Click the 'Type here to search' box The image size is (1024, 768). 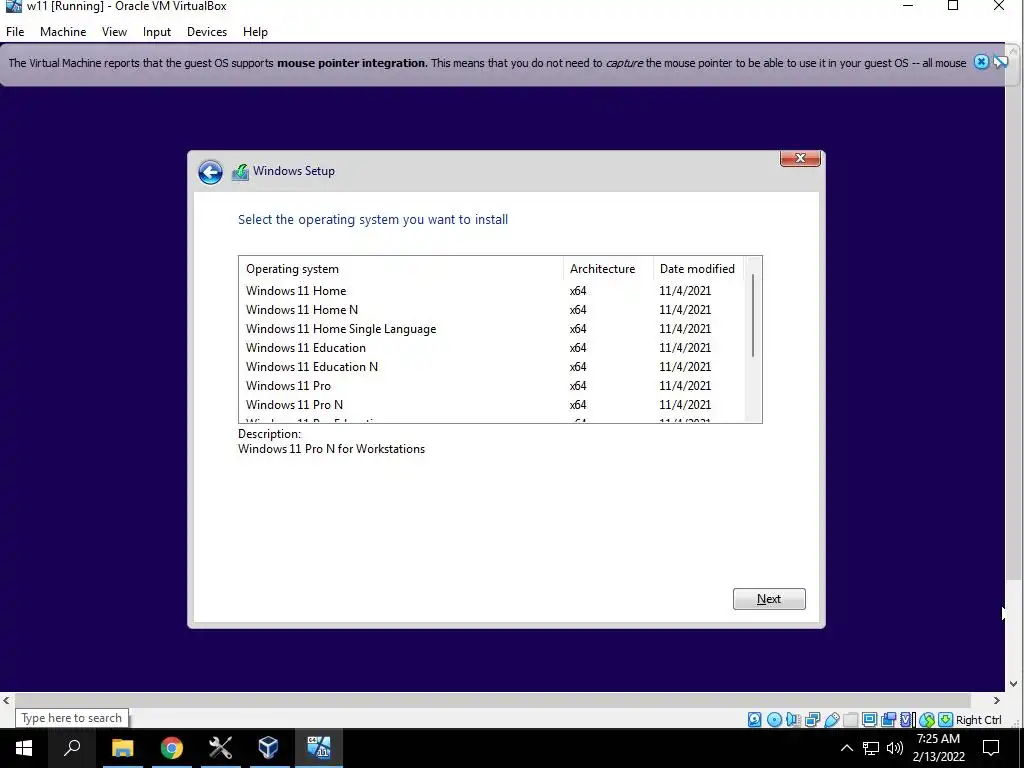pyautogui.click(x=72, y=718)
